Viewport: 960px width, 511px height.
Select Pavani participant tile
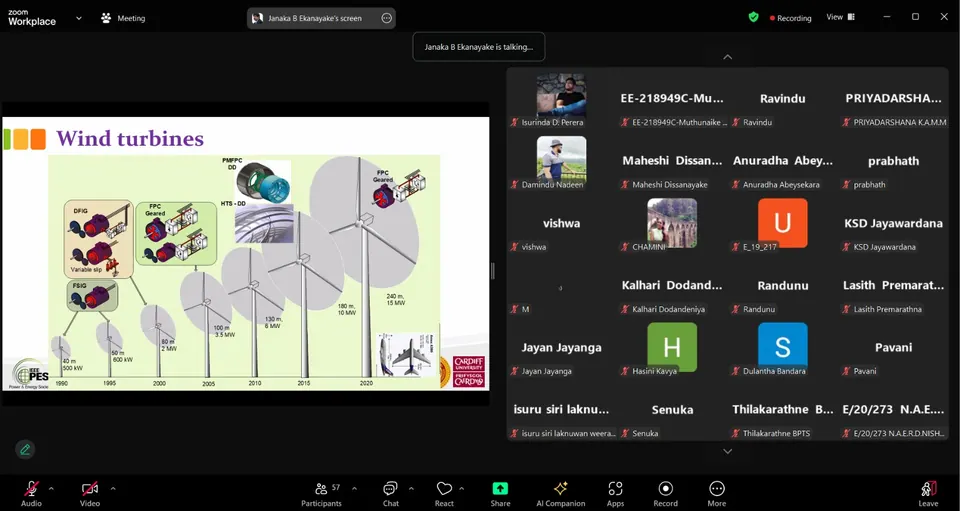pyautogui.click(x=893, y=348)
